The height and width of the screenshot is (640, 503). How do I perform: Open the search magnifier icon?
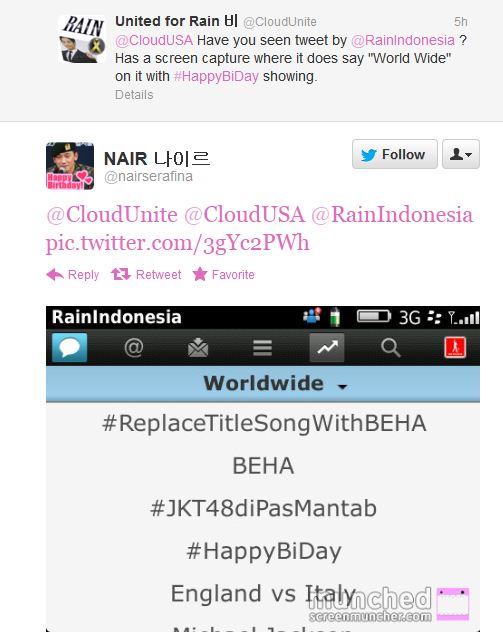point(391,348)
